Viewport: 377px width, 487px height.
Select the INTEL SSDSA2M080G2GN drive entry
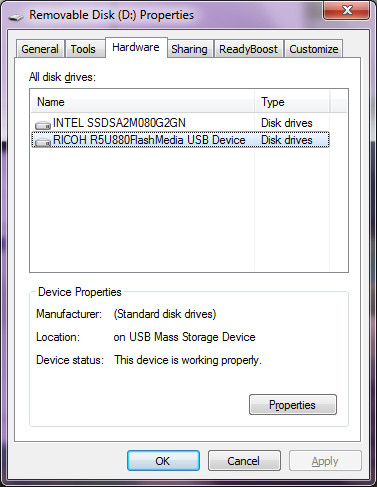[180, 123]
